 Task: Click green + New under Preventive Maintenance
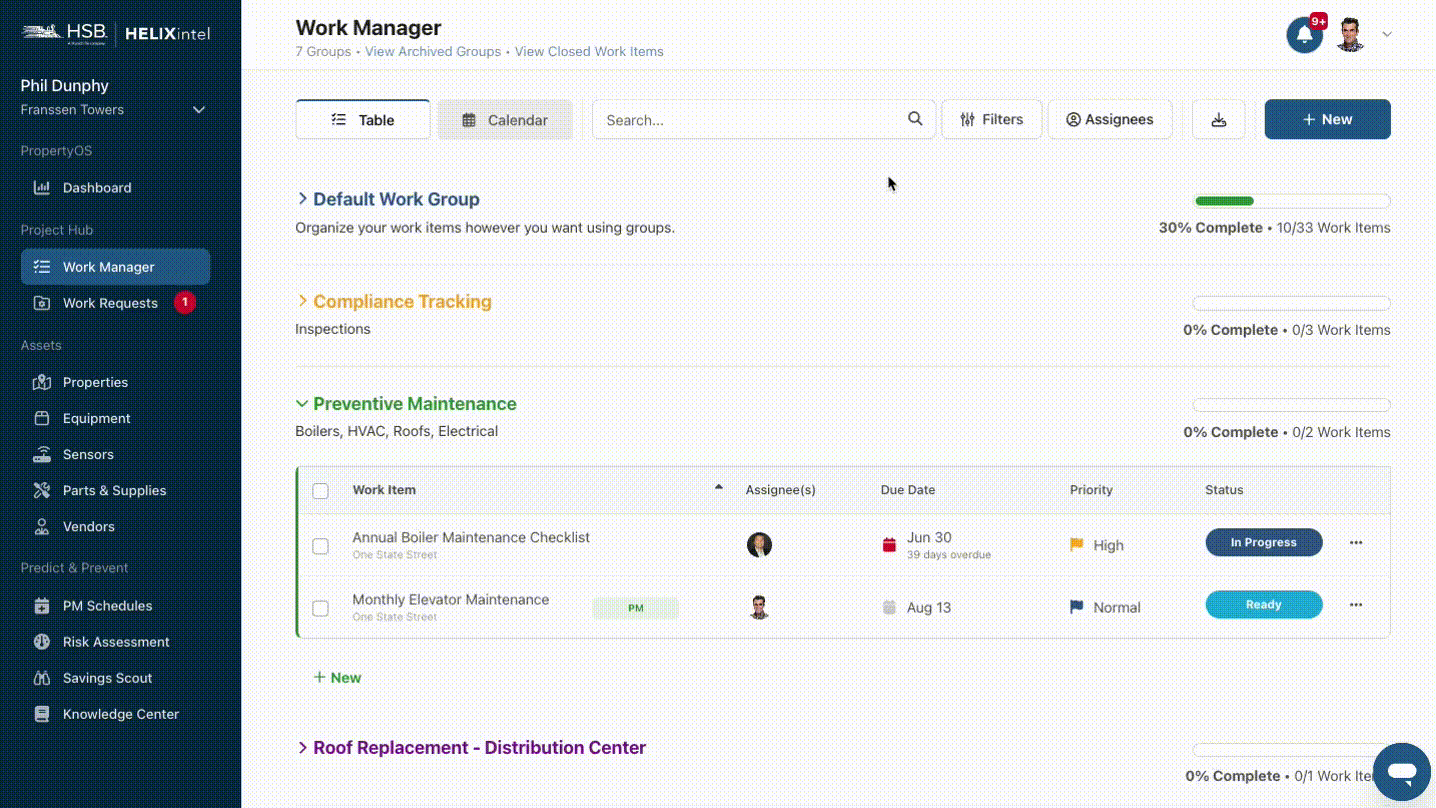pyautogui.click(x=337, y=677)
